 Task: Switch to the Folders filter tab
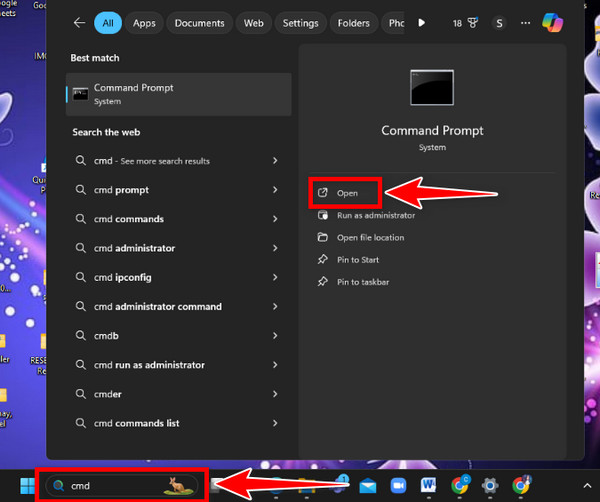pos(354,23)
